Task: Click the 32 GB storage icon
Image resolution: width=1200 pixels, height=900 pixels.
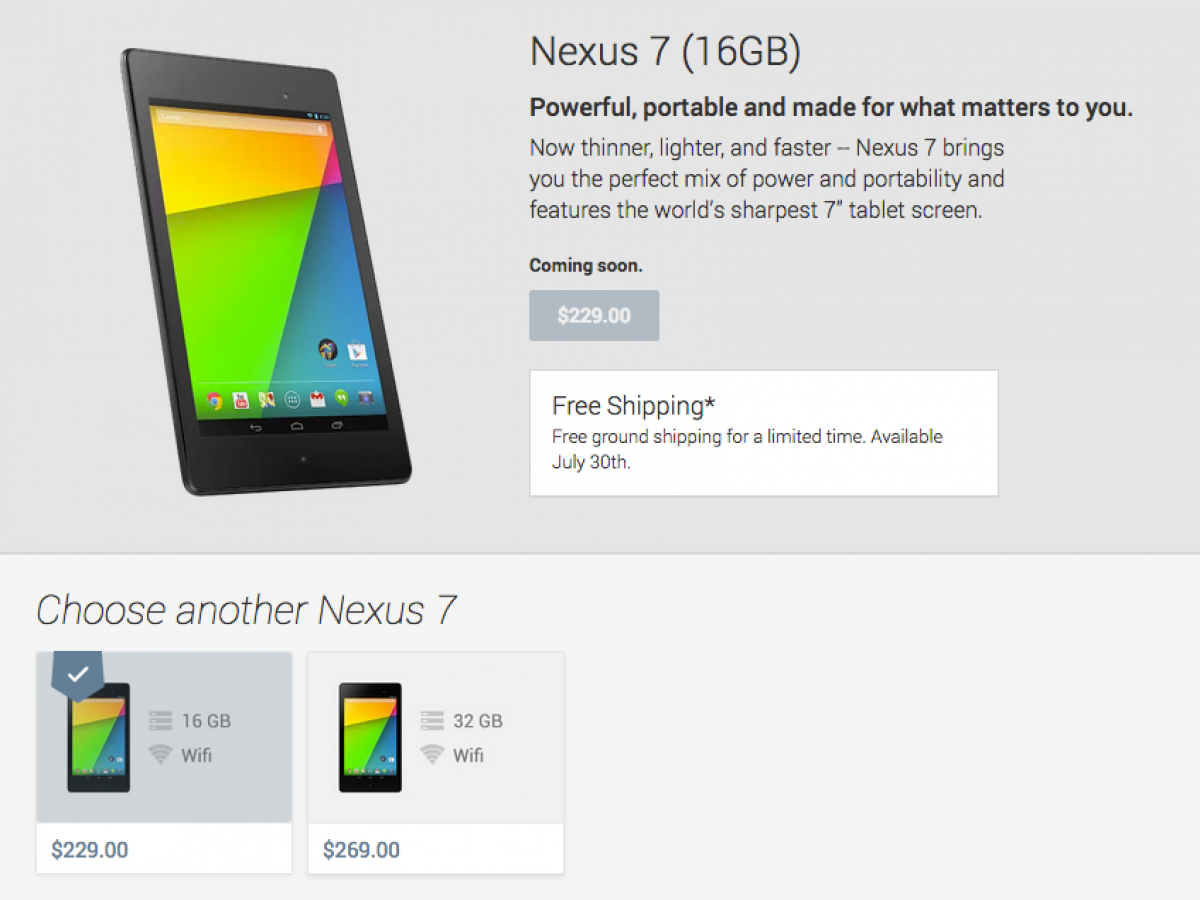Action: click(431, 720)
